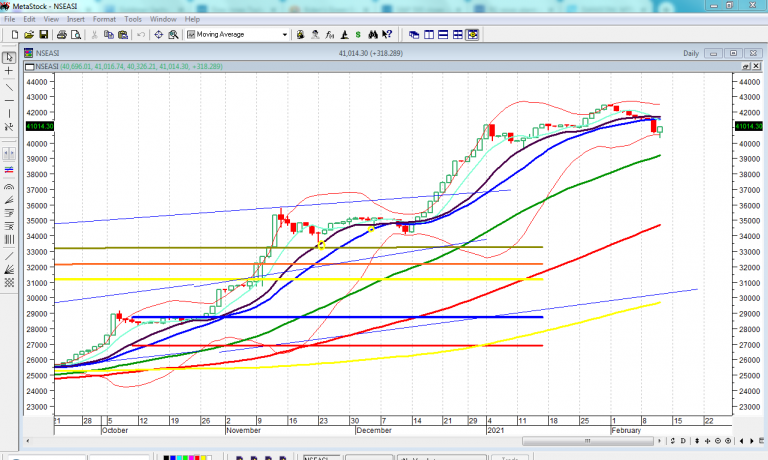This screenshot has width=768, height=460.
Task: Select the Fibonacci Arcs tool
Action: [x=9, y=187]
